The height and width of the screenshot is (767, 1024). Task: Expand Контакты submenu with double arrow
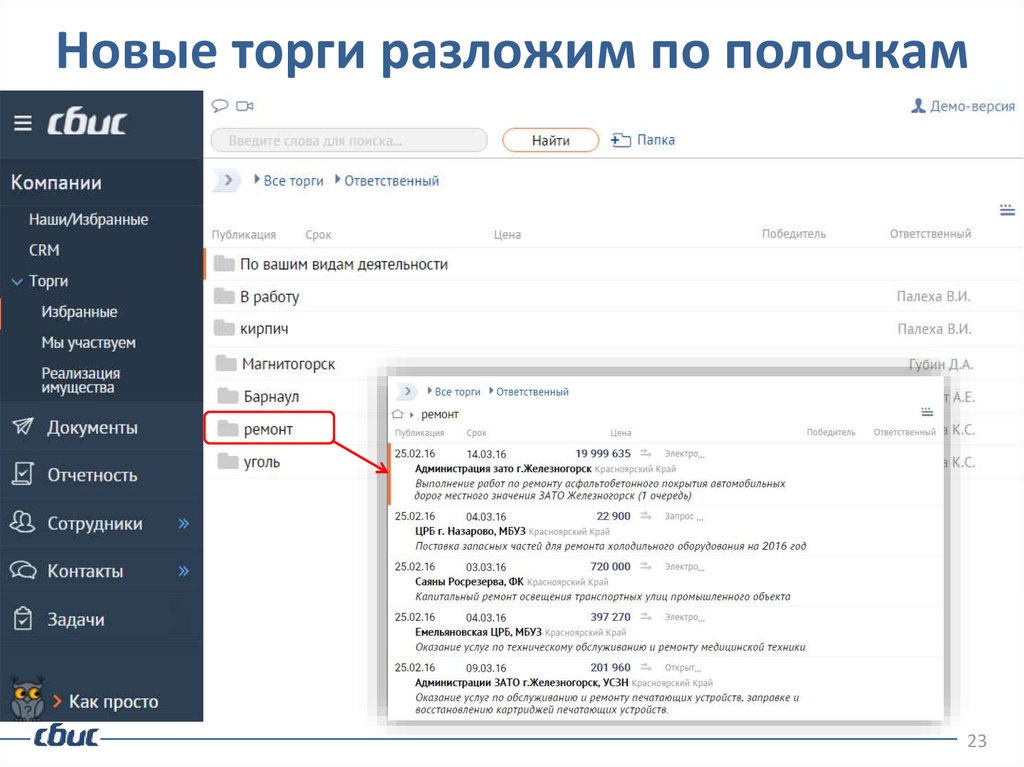click(184, 571)
